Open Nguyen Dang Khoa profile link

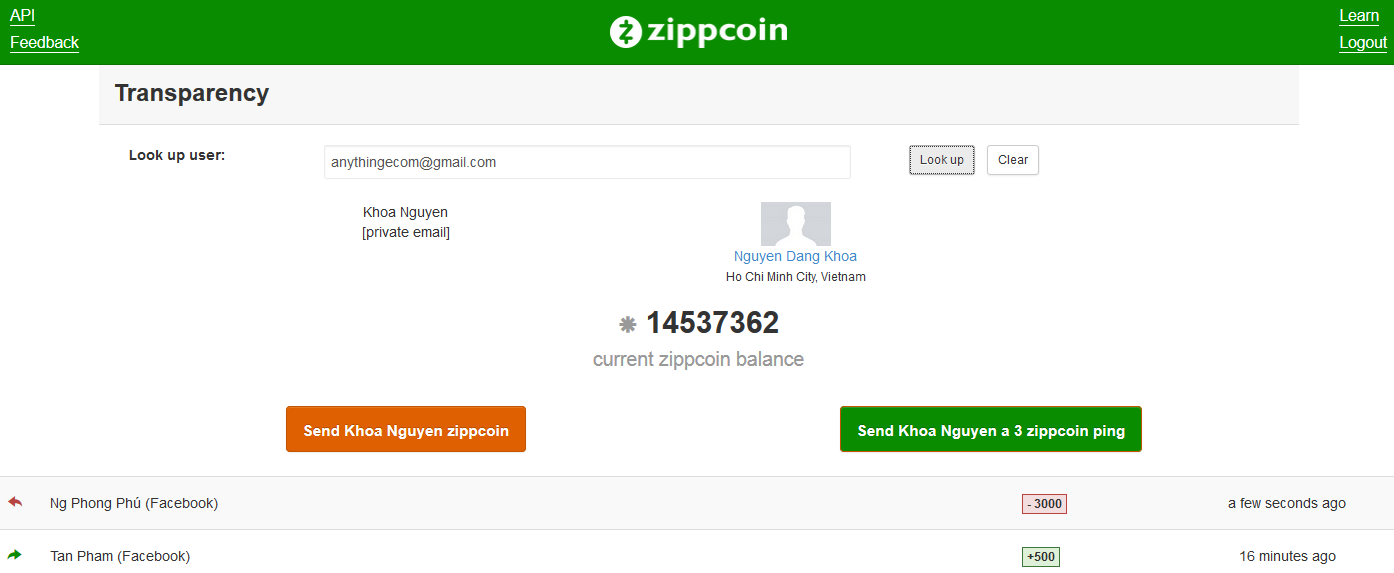click(x=795, y=256)
